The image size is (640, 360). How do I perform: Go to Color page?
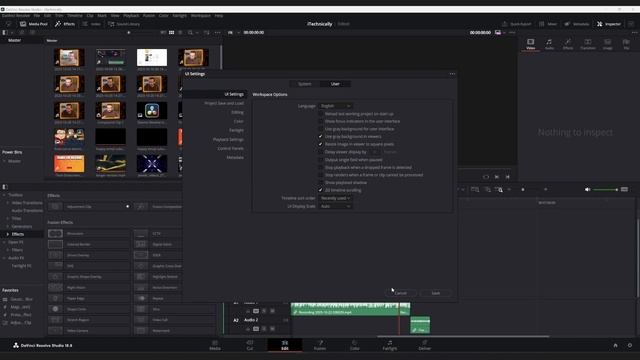[x=355, y=345]
